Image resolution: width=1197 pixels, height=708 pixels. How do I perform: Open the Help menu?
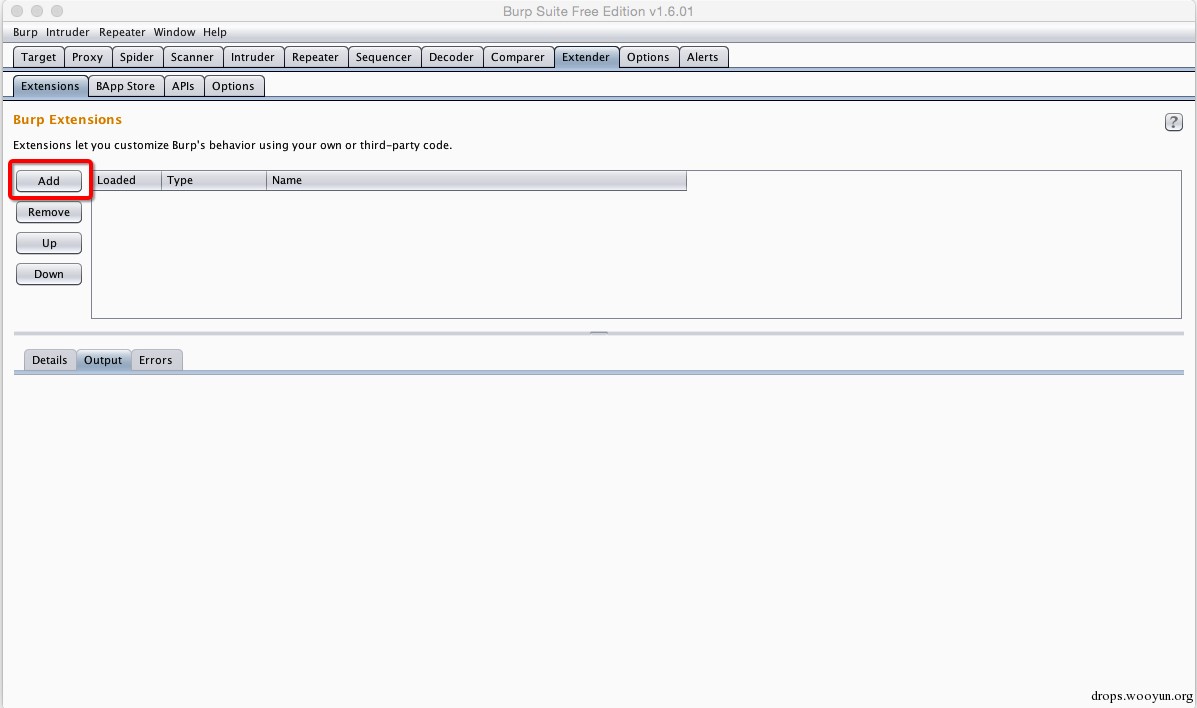pyautogui.click(x=215, y=32)
